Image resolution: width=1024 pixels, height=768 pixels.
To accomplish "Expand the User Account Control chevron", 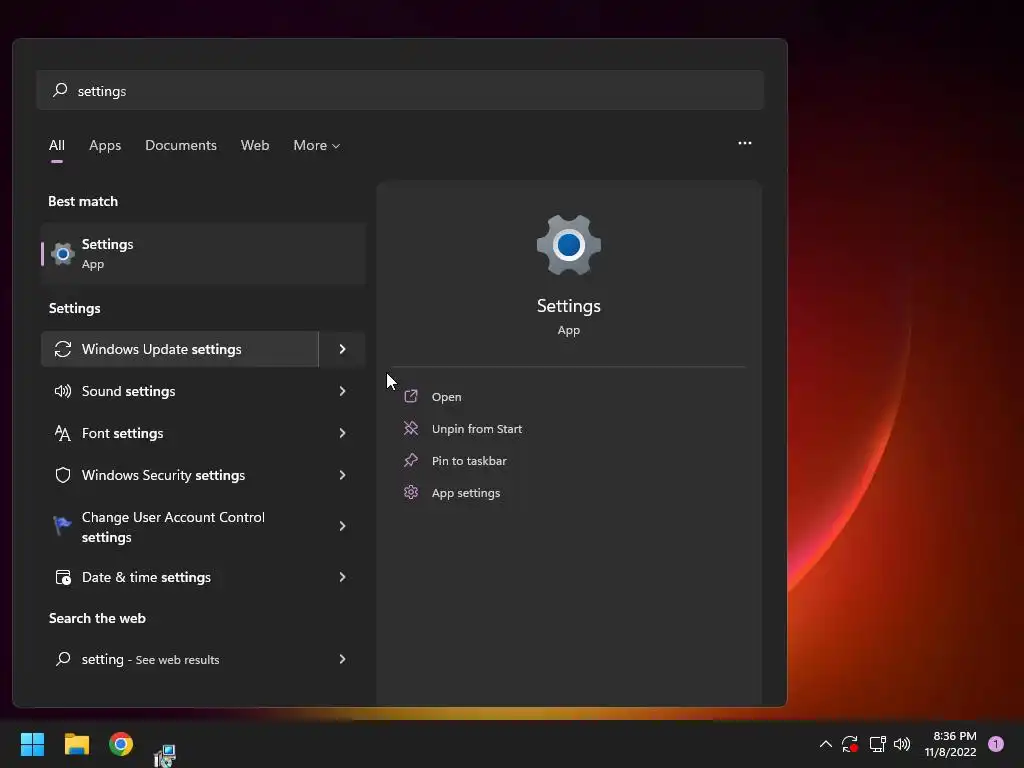I will coord(342,526).
